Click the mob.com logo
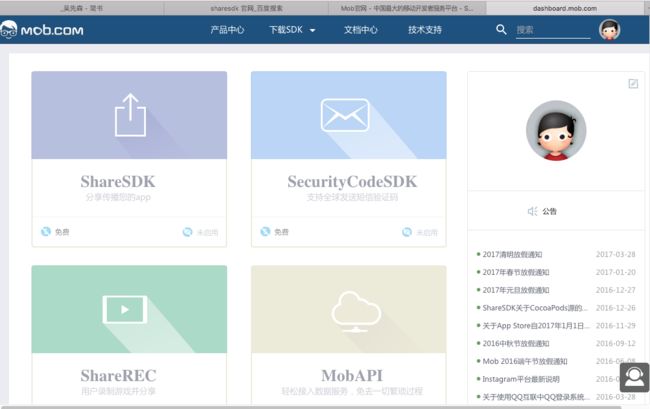This screenshot has height=409, width=650. pyautogui.click(x=42, y=30)
